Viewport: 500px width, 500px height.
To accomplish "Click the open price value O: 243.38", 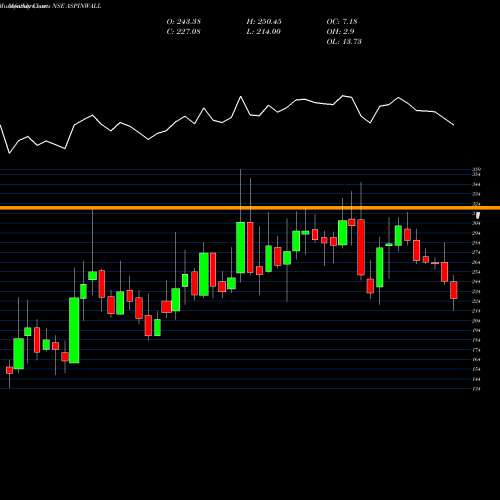I will coord(184,22).
